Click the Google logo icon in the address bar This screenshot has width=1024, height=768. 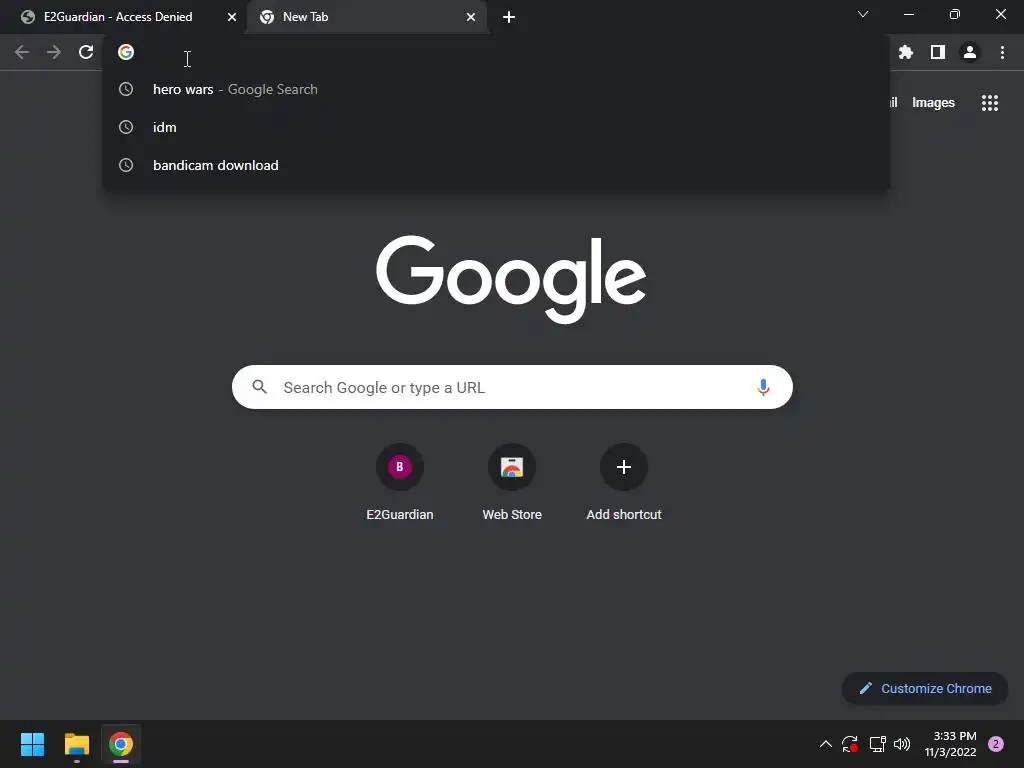tap(126, 52)
